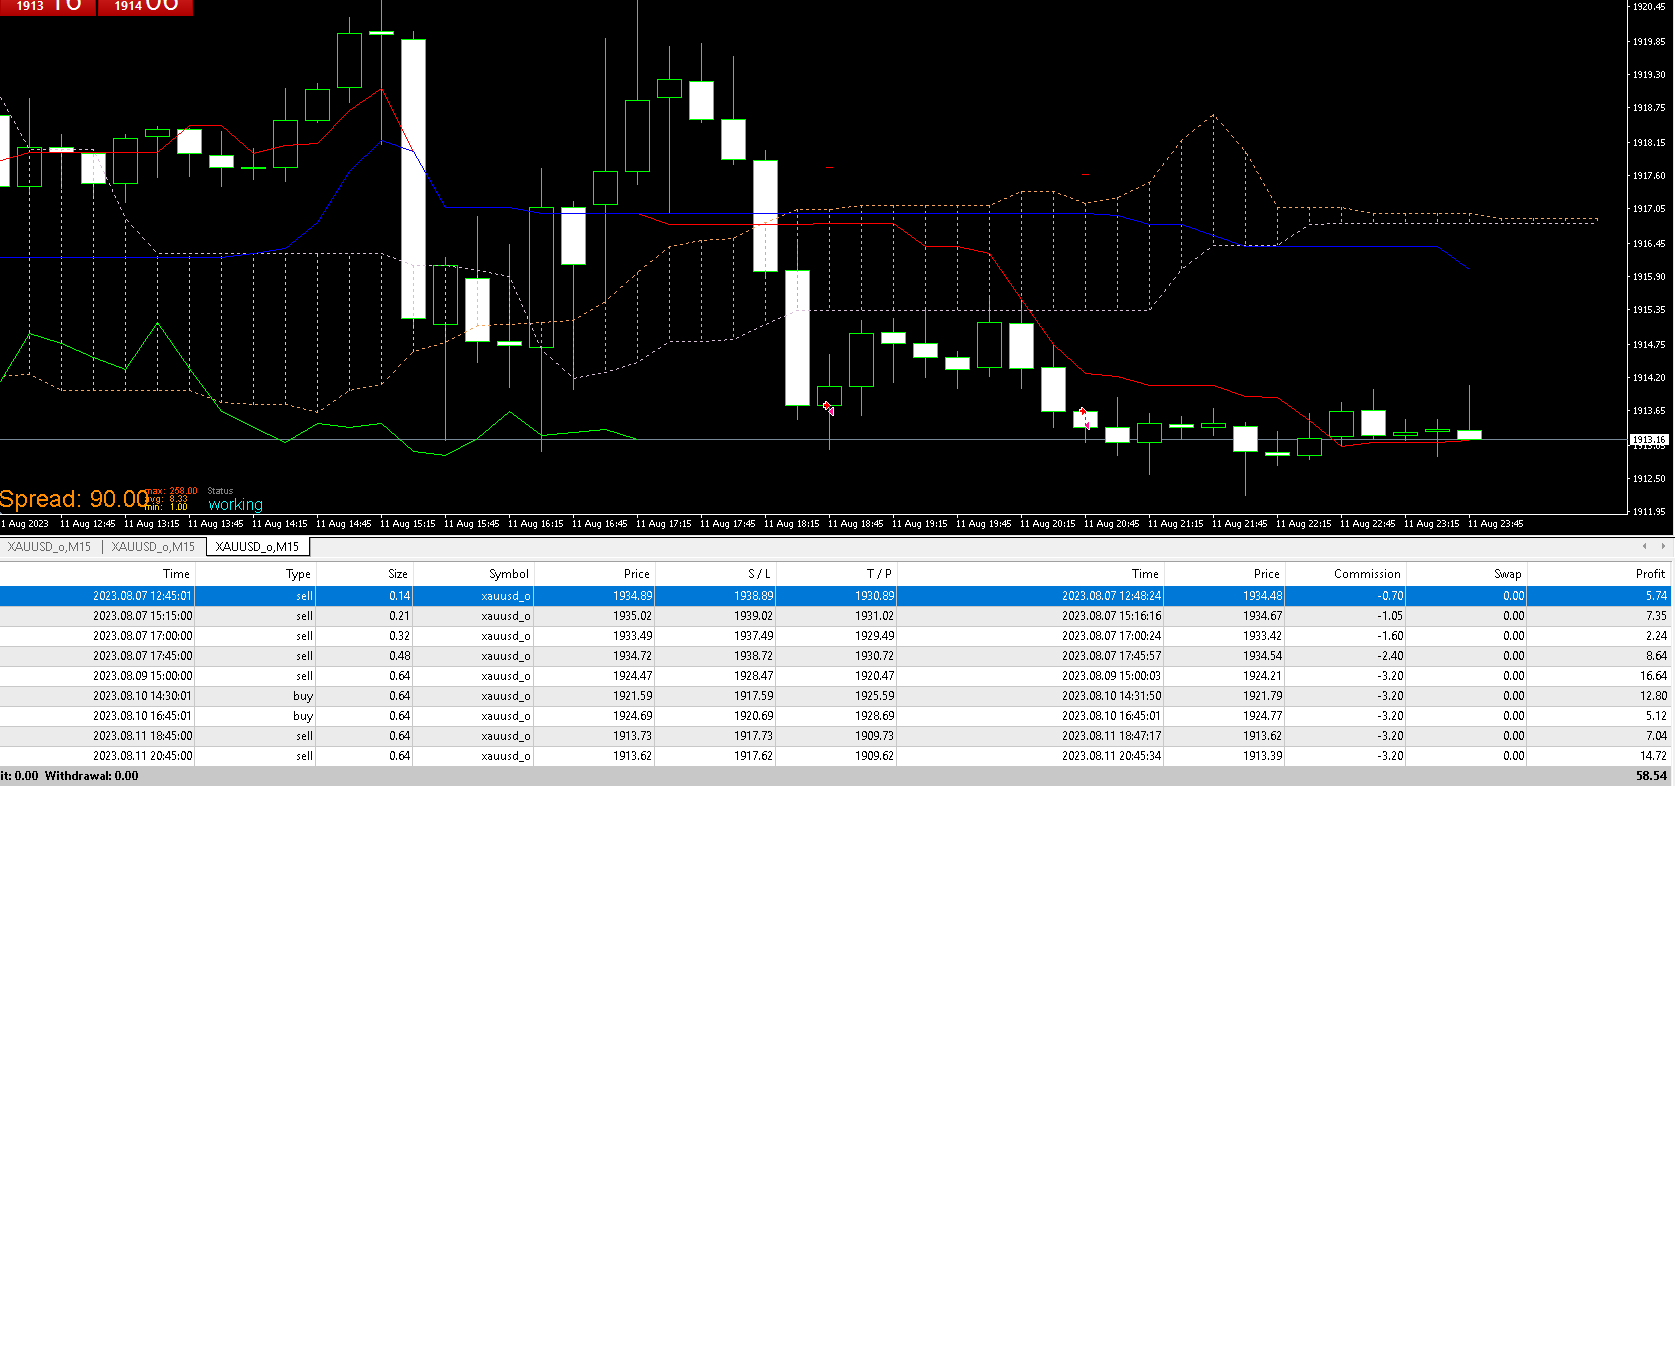The height and width of the screenshot is (1350, 1675).
Task: Click the profit value 14.72
Action: coord(1653,756)
